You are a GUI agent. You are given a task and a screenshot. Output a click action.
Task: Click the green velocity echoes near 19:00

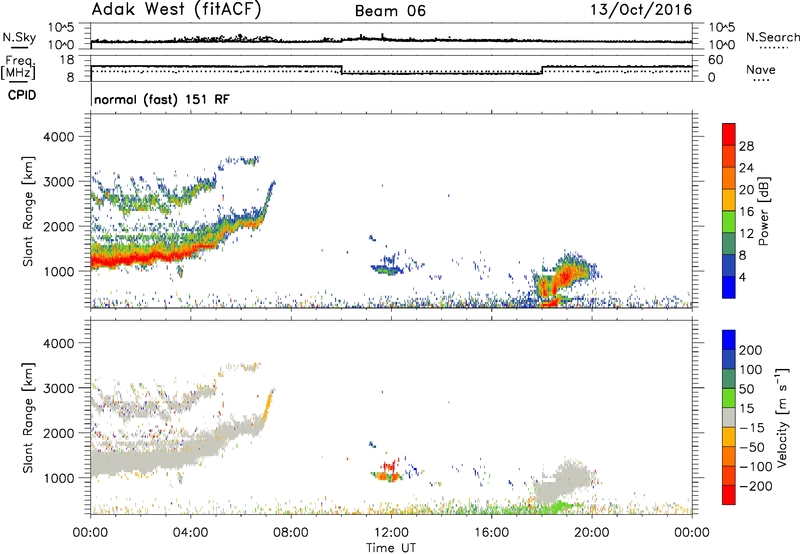pos(560,506)
